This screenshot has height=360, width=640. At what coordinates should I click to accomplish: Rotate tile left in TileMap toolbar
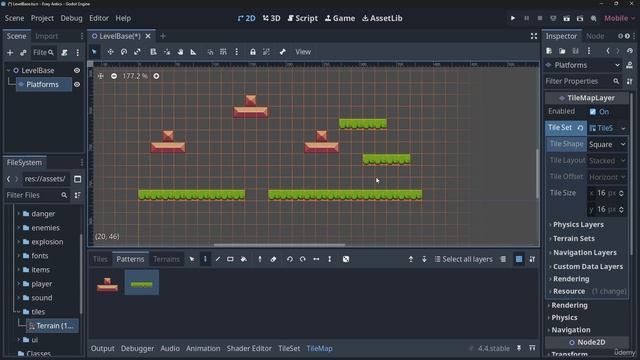(289, 259)
